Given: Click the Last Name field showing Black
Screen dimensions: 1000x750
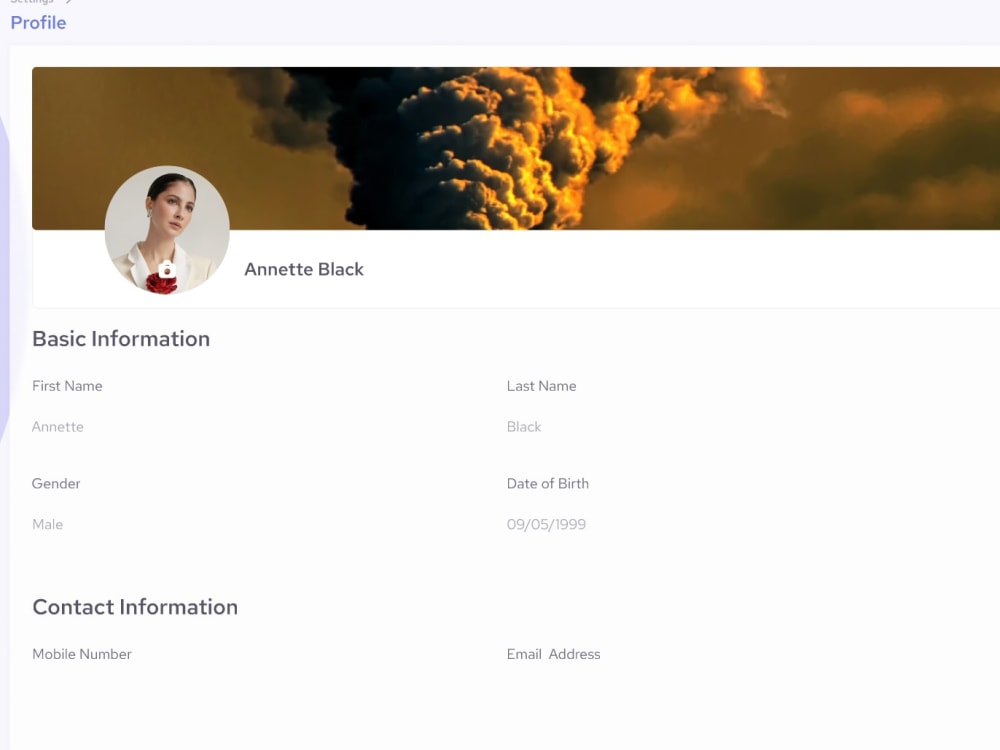Looking at the screenshot, I should pos(524,427).
